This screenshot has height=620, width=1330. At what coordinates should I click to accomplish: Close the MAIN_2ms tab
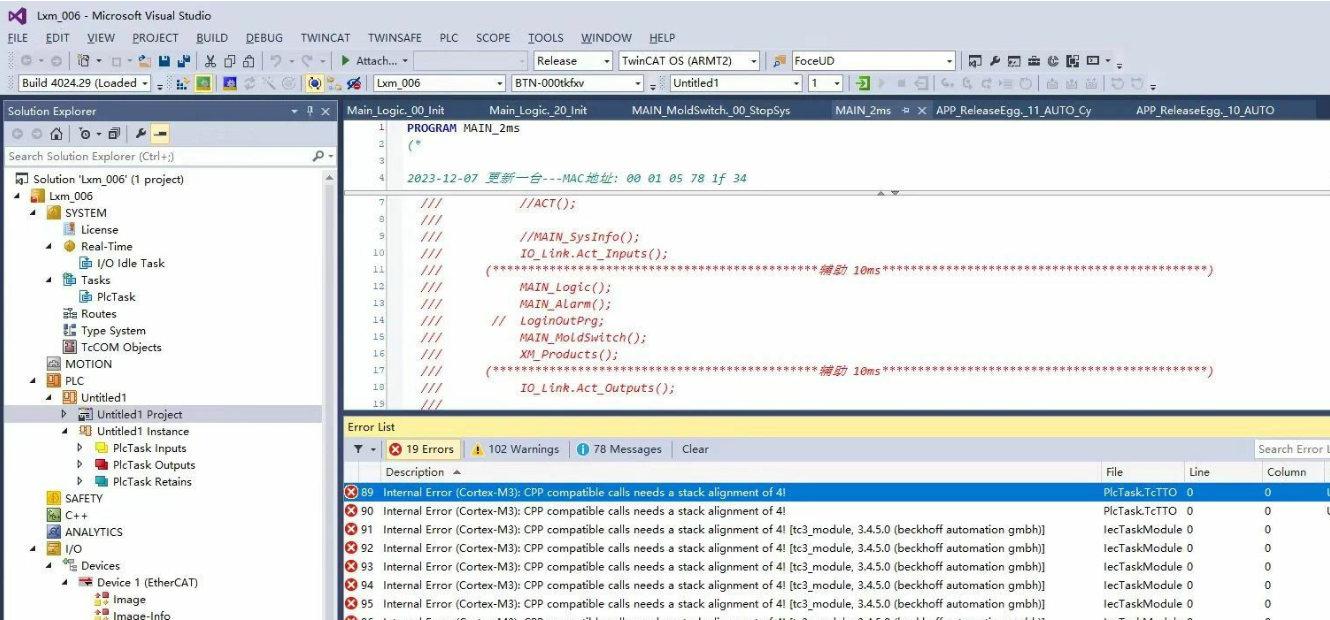(x=922, y=110)
